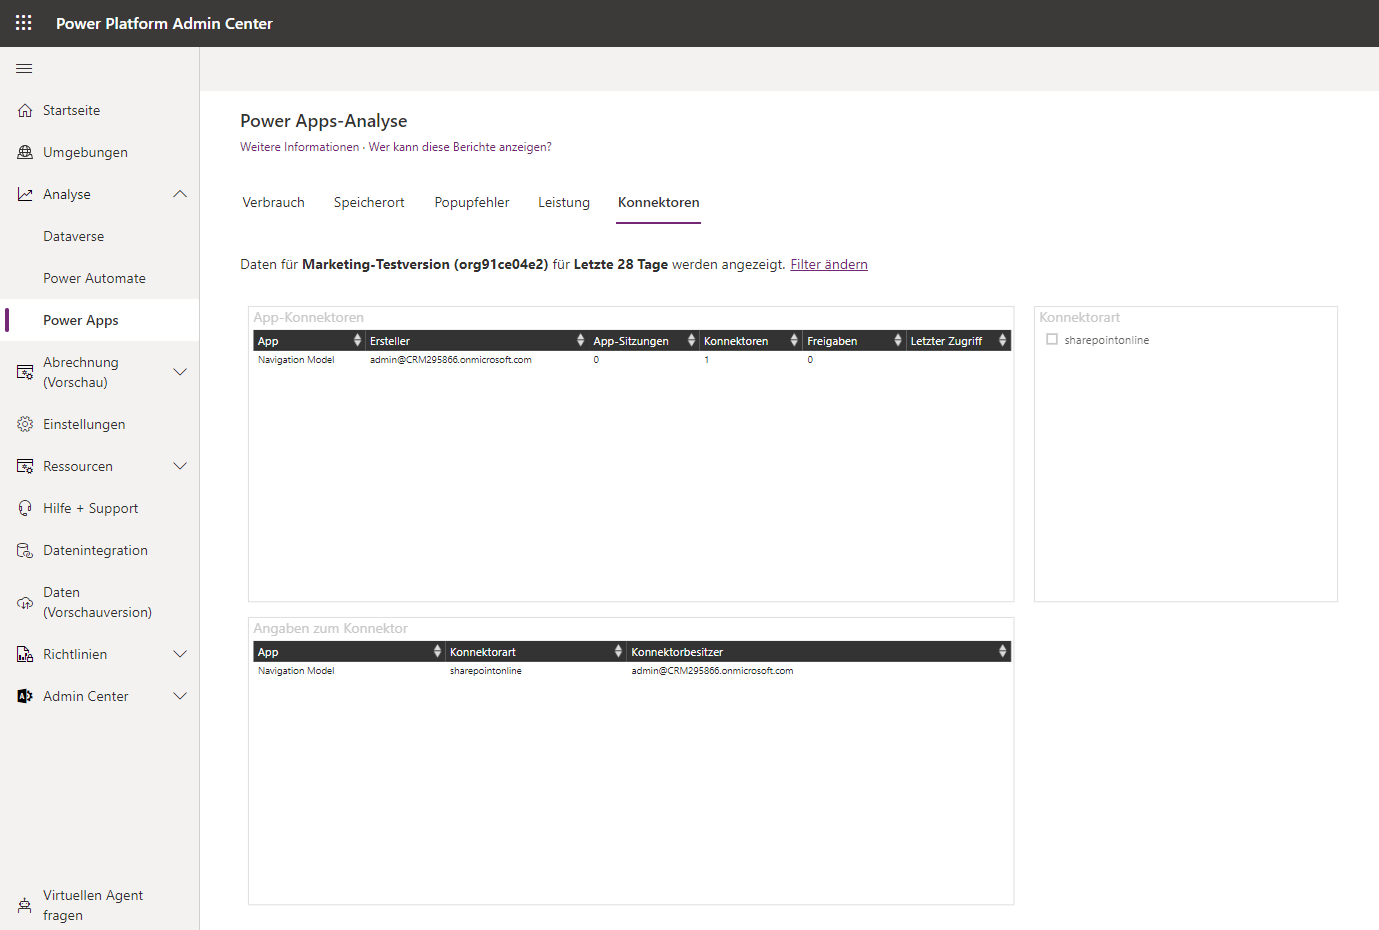Switch to the Verbrauch tab
This screenshot has width=1379, height=930.
pos(273,203)
